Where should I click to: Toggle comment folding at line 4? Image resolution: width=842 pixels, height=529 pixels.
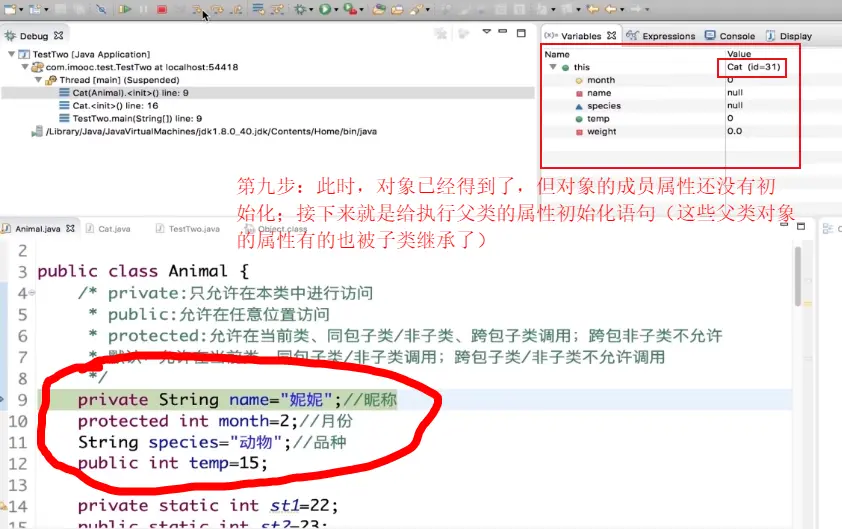[x=32, y=293]
